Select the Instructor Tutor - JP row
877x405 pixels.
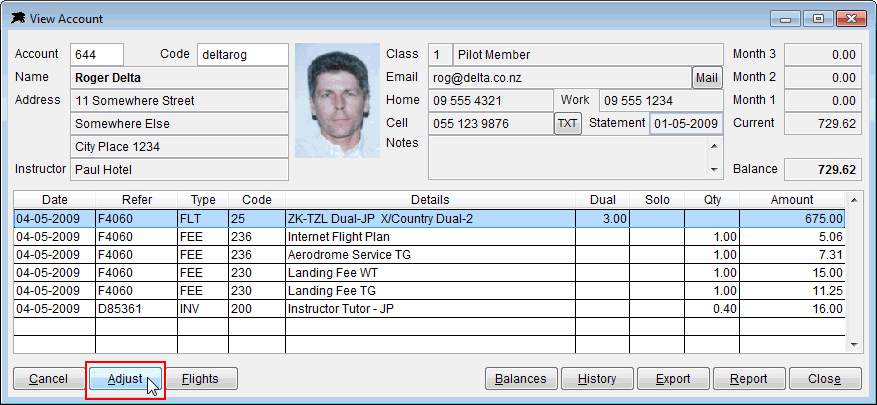pyautogui.click(x=429, y=308)
